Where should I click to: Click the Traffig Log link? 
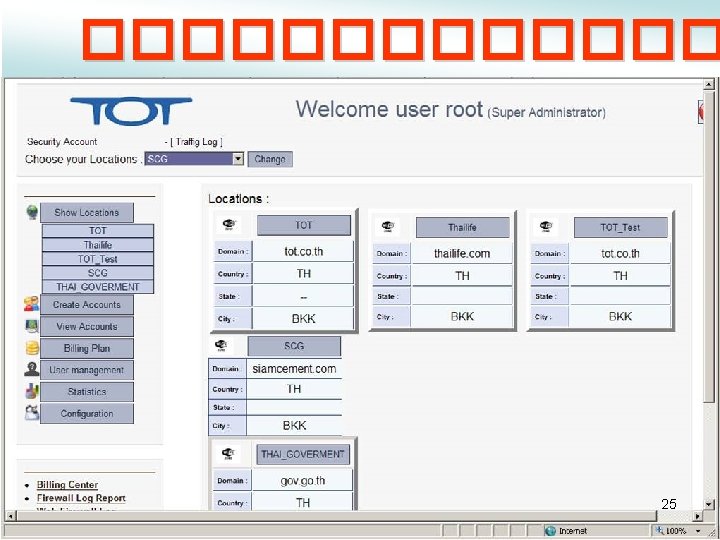click(x=196, y=142)
